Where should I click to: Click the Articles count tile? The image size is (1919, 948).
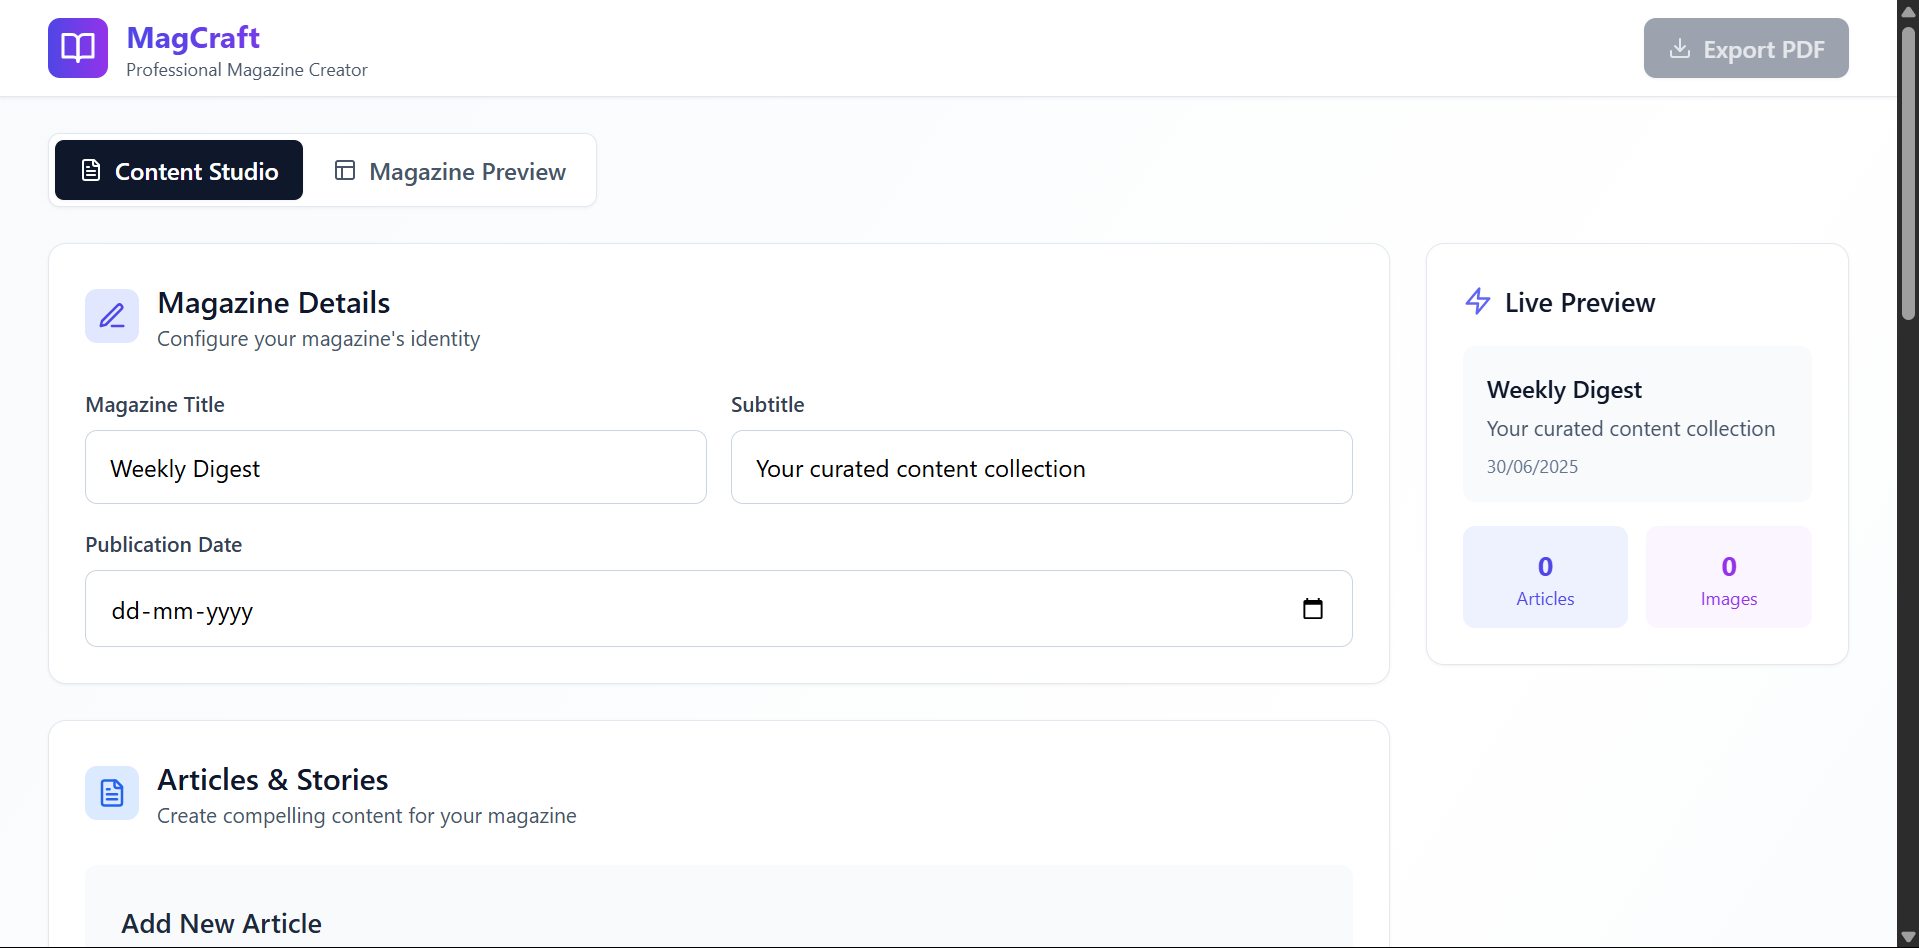[x=1545, y=577]
